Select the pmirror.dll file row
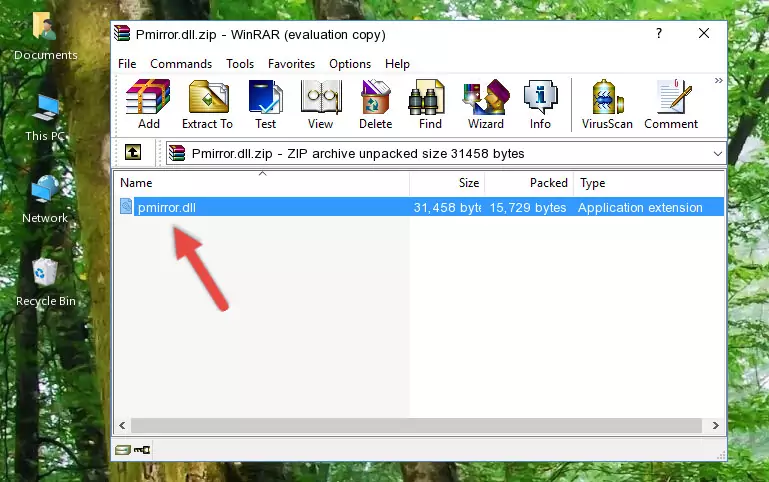The image size is (769, 482). [x=421, y=207]
